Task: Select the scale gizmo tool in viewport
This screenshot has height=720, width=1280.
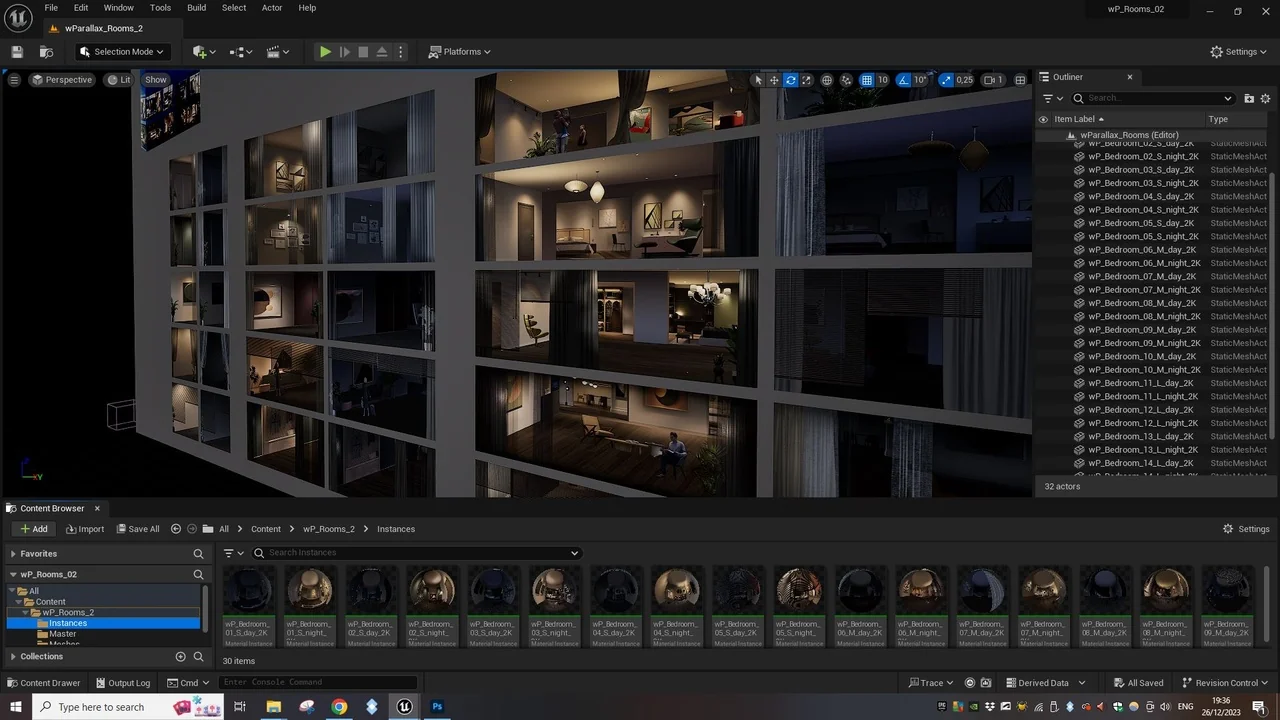Action: click(x=807, y=80)
